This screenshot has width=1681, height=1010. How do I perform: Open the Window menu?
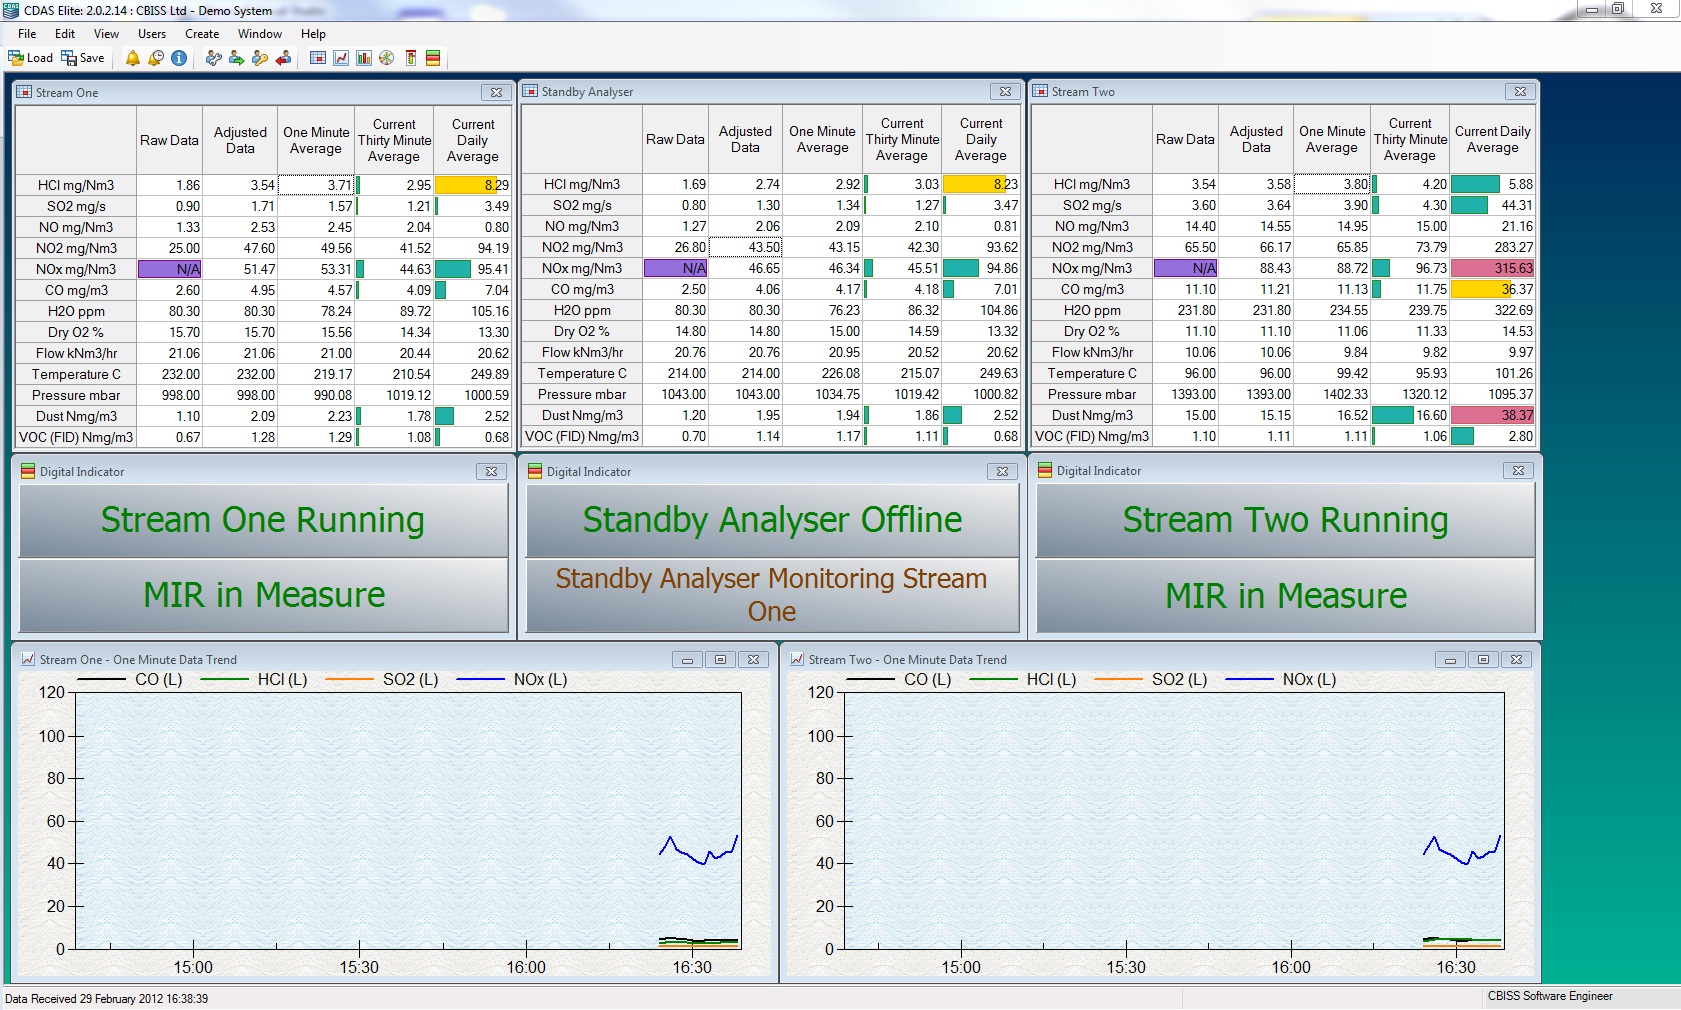click(x=260, y=34)
